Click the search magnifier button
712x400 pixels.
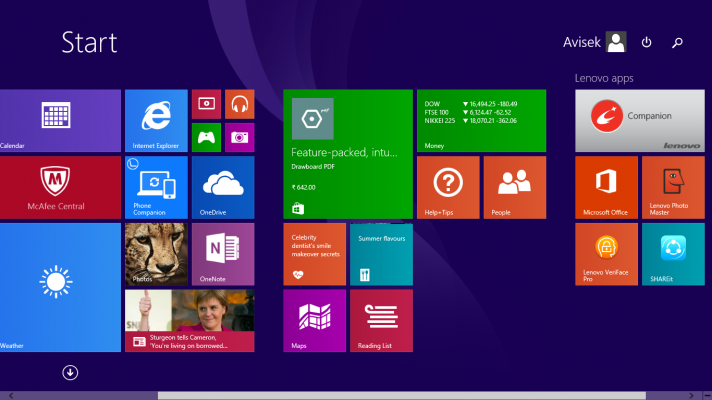pyautogui.click(x=677, y=42)
